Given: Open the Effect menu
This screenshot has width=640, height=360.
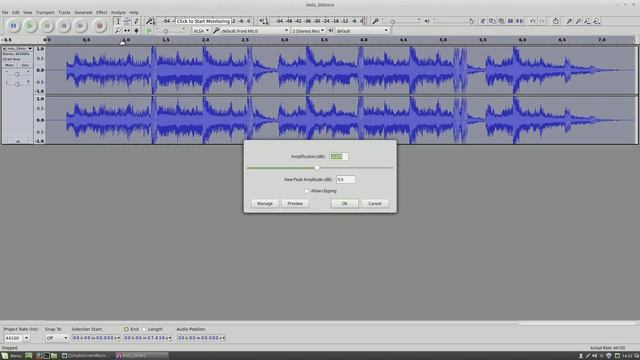Looking at the screenshot, I should click(102, 12).
